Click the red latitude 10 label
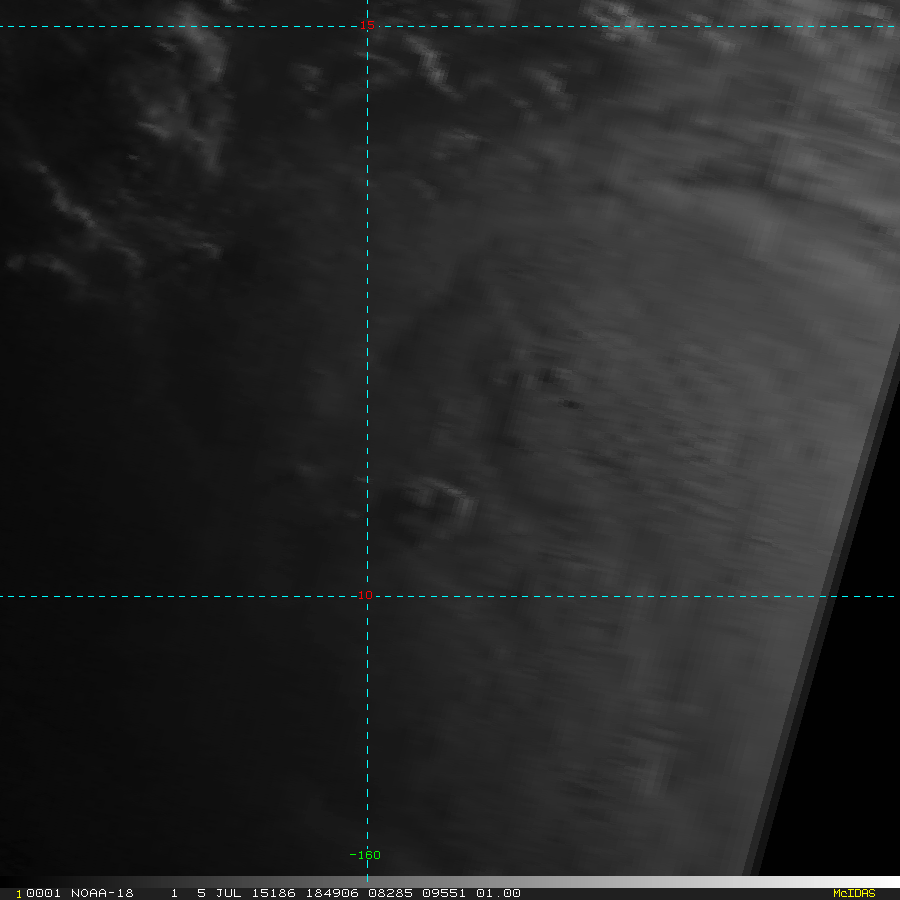Viewport: 900px width, 900px height. tap(365, 596)
